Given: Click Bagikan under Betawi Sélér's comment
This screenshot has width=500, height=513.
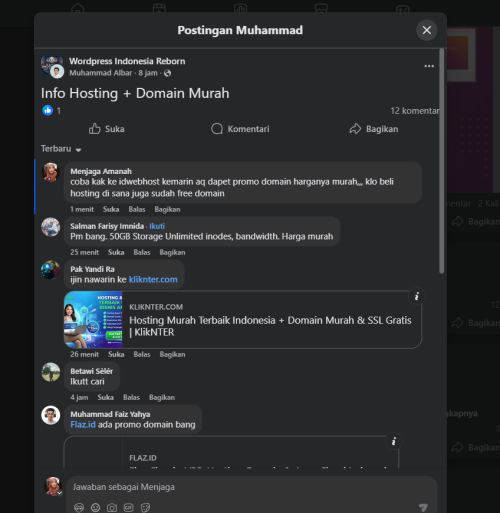Looking at the screenshot, I should (162, 397).
